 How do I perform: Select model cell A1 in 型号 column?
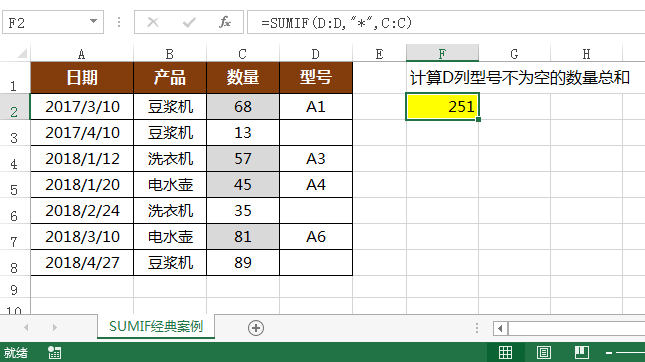tap(316, 107)
